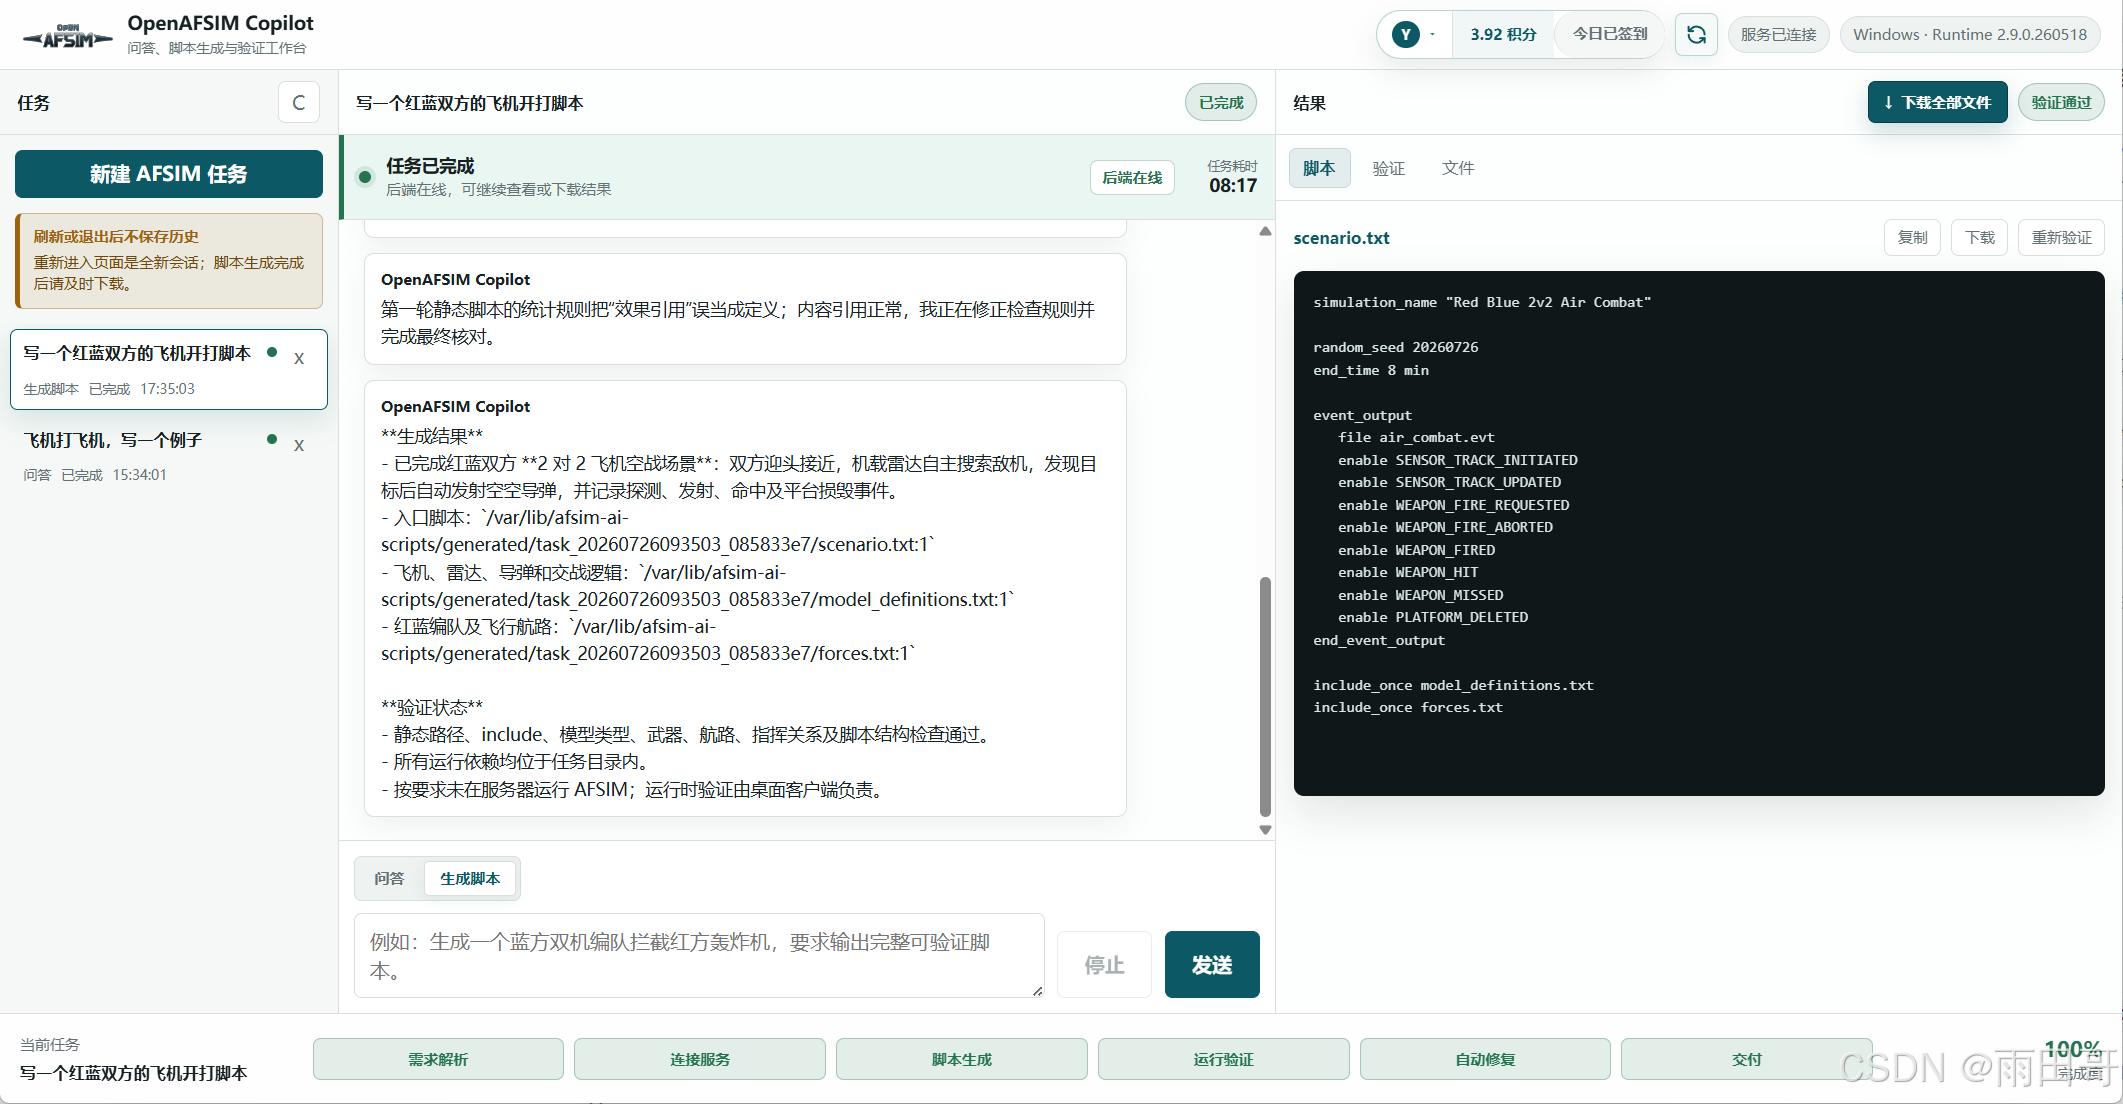The height and width of the screenshot is (1104, 2123).
Task: Click the 3.92 积分 points badge
Action: click(x=1502, y=34)
